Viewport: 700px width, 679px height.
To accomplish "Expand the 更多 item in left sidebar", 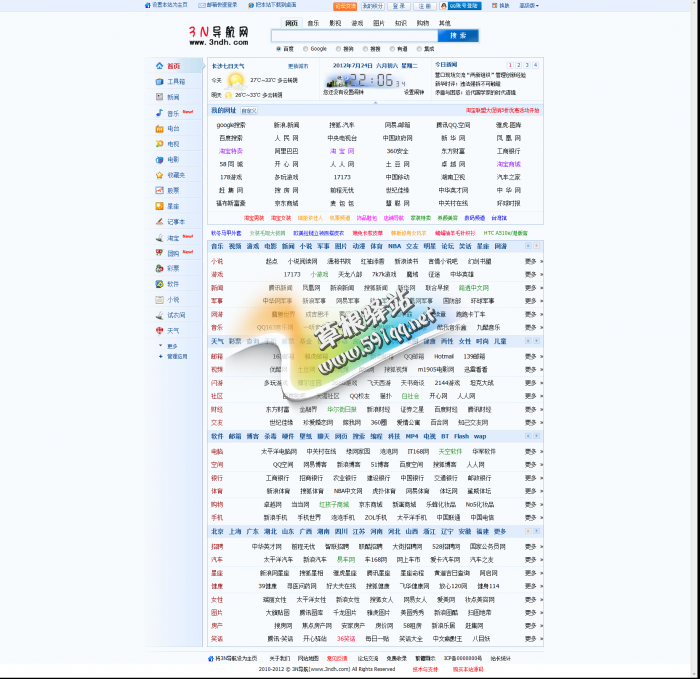I will [x=172, y=346].
